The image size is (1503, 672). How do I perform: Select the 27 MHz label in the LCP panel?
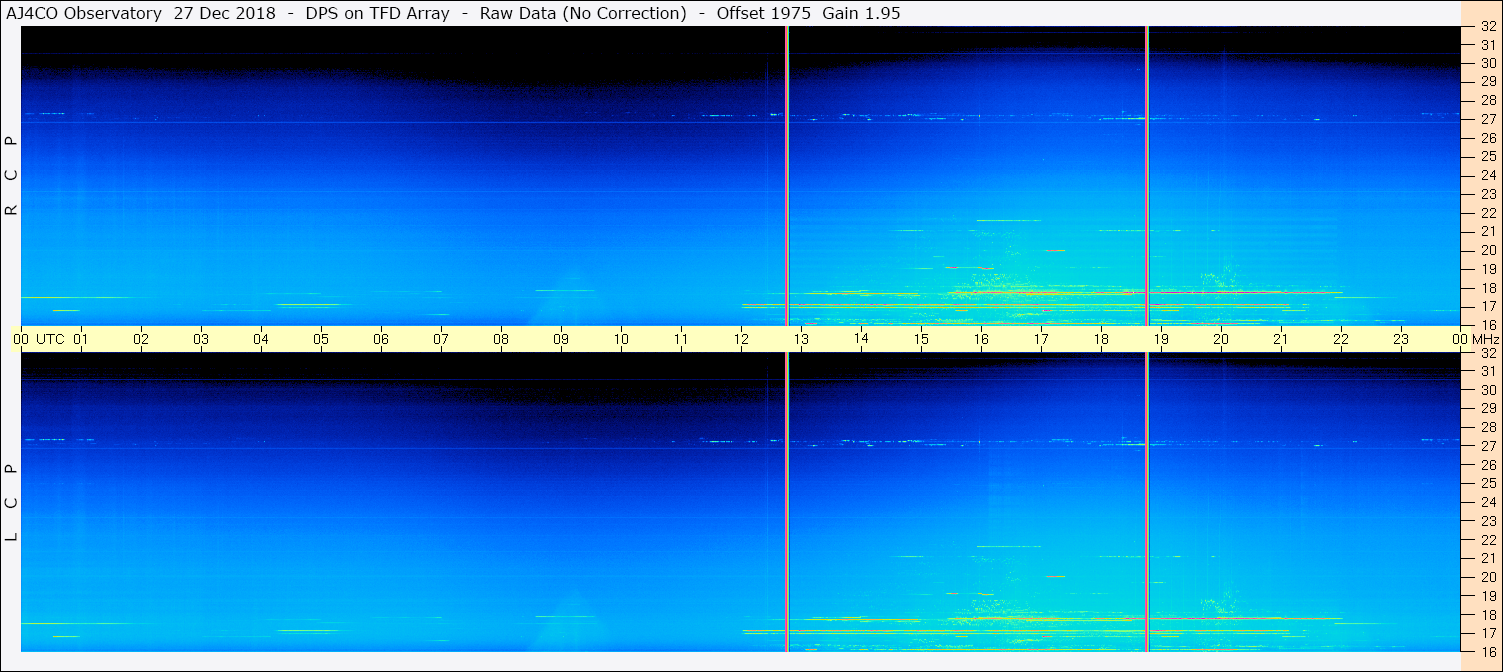tap(1487, 446)
